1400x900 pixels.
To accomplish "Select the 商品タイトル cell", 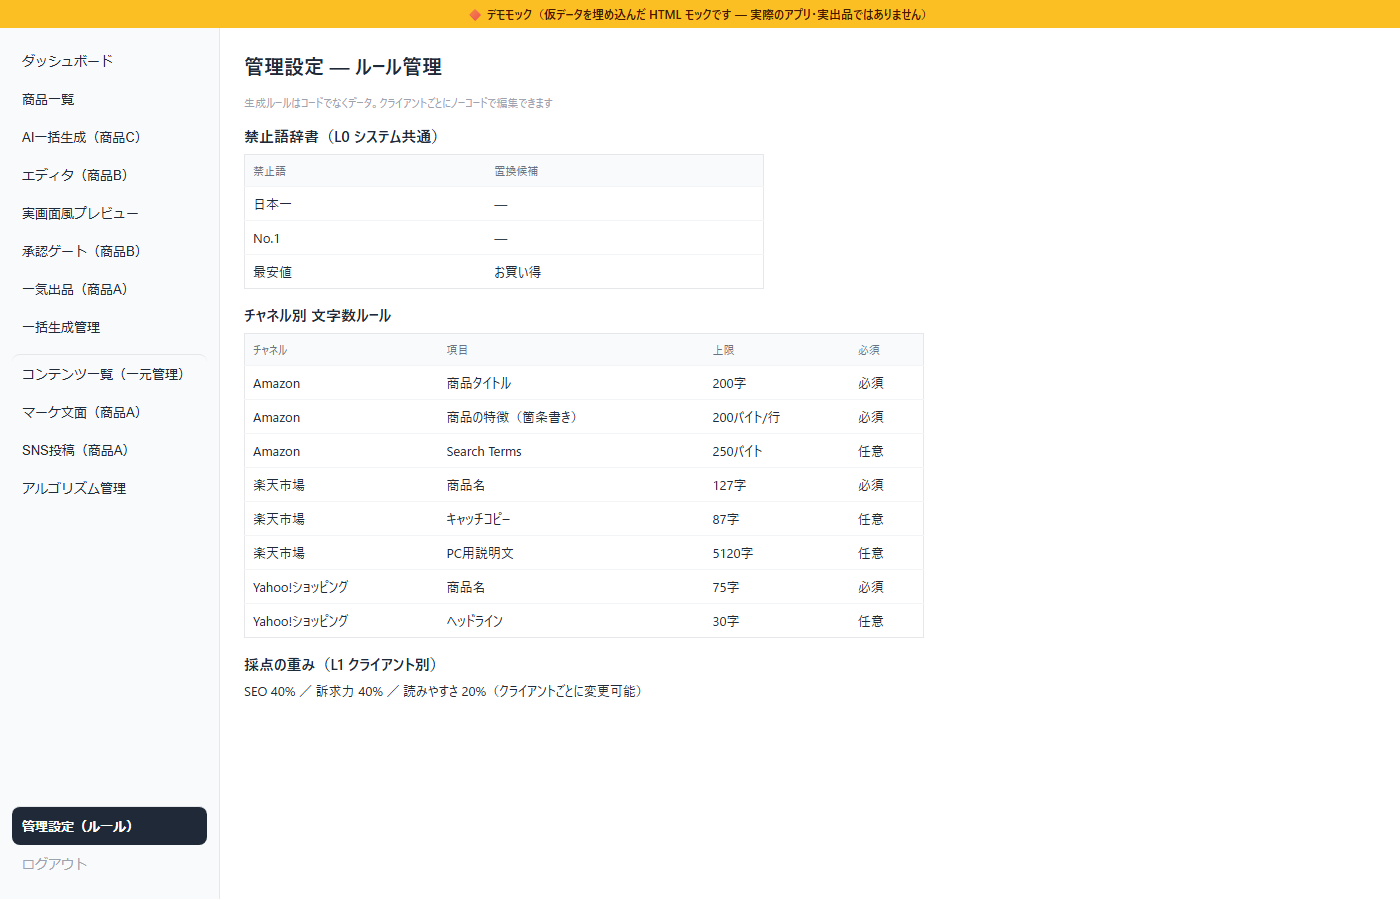I will pos(571,383).
